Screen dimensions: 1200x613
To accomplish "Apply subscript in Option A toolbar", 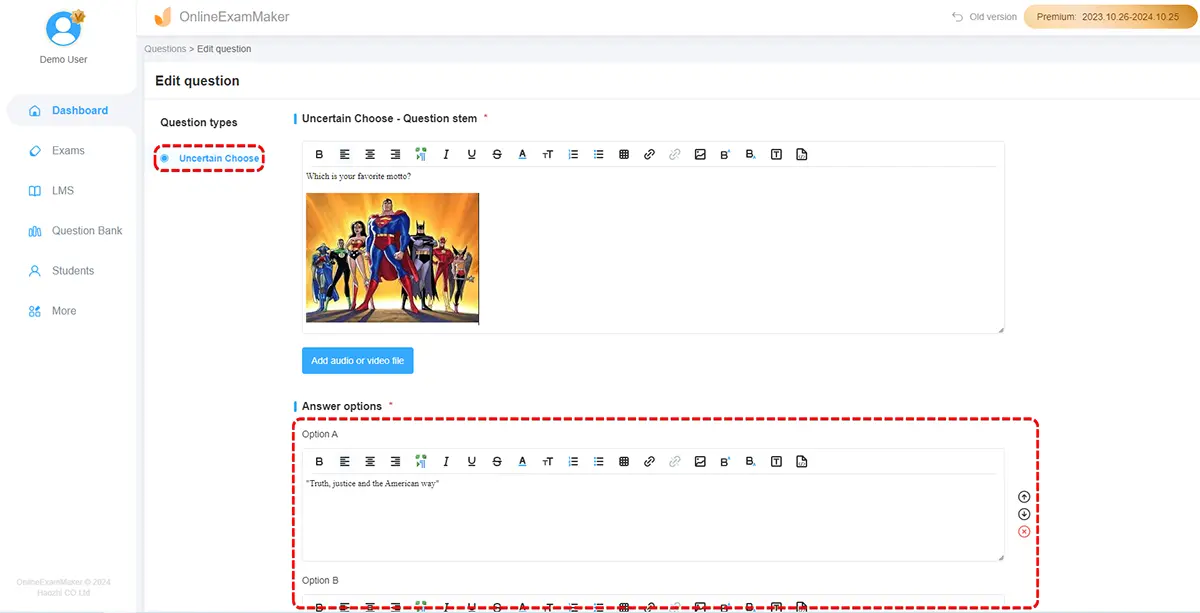I will coord(751,461).
